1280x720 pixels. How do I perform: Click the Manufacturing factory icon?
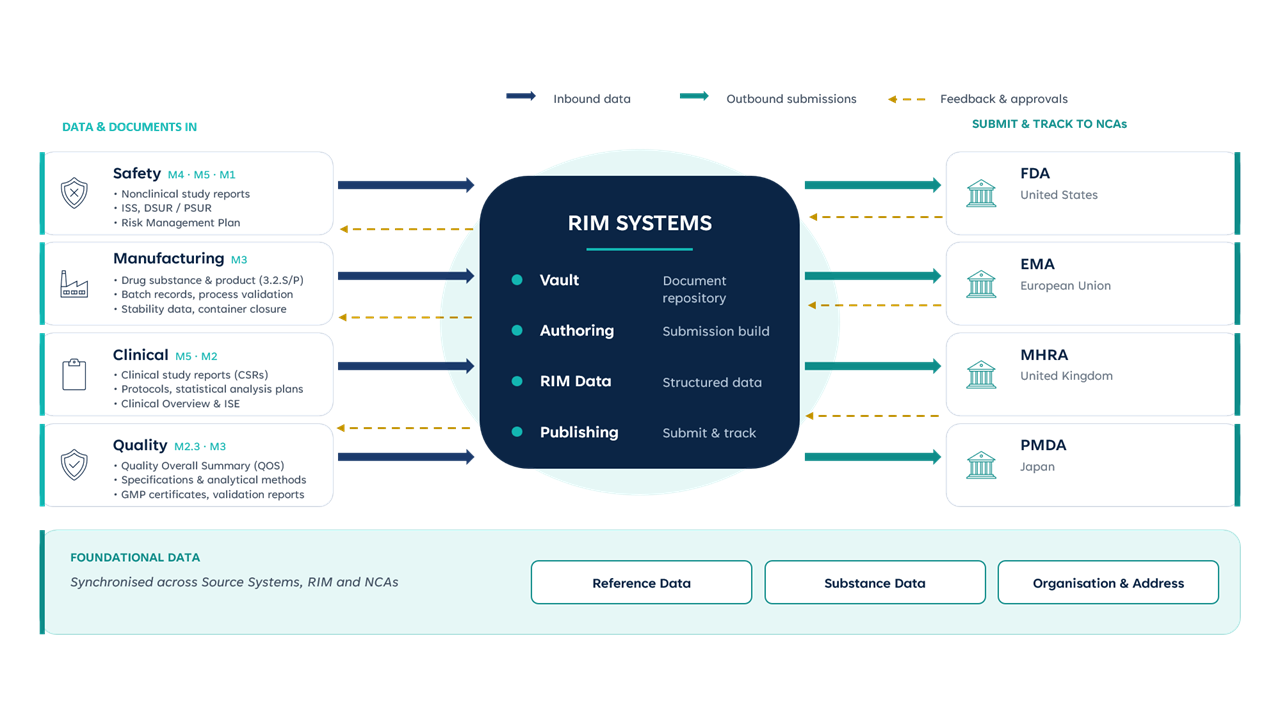(x=74, y=284)
